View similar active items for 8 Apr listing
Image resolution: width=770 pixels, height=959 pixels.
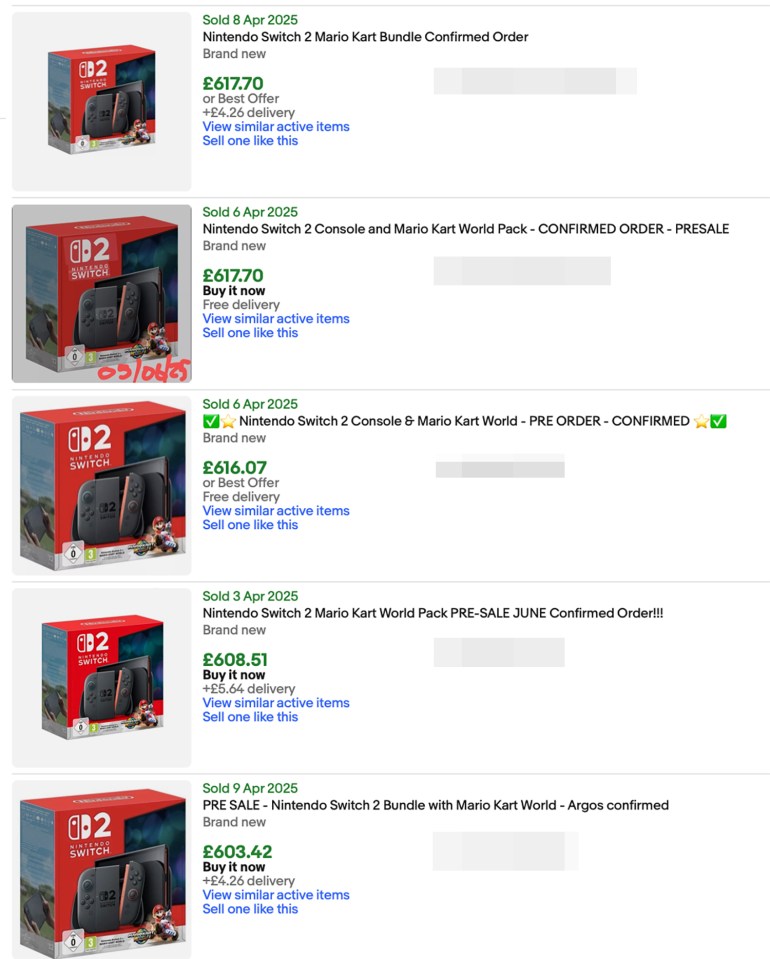coord(276,127)
